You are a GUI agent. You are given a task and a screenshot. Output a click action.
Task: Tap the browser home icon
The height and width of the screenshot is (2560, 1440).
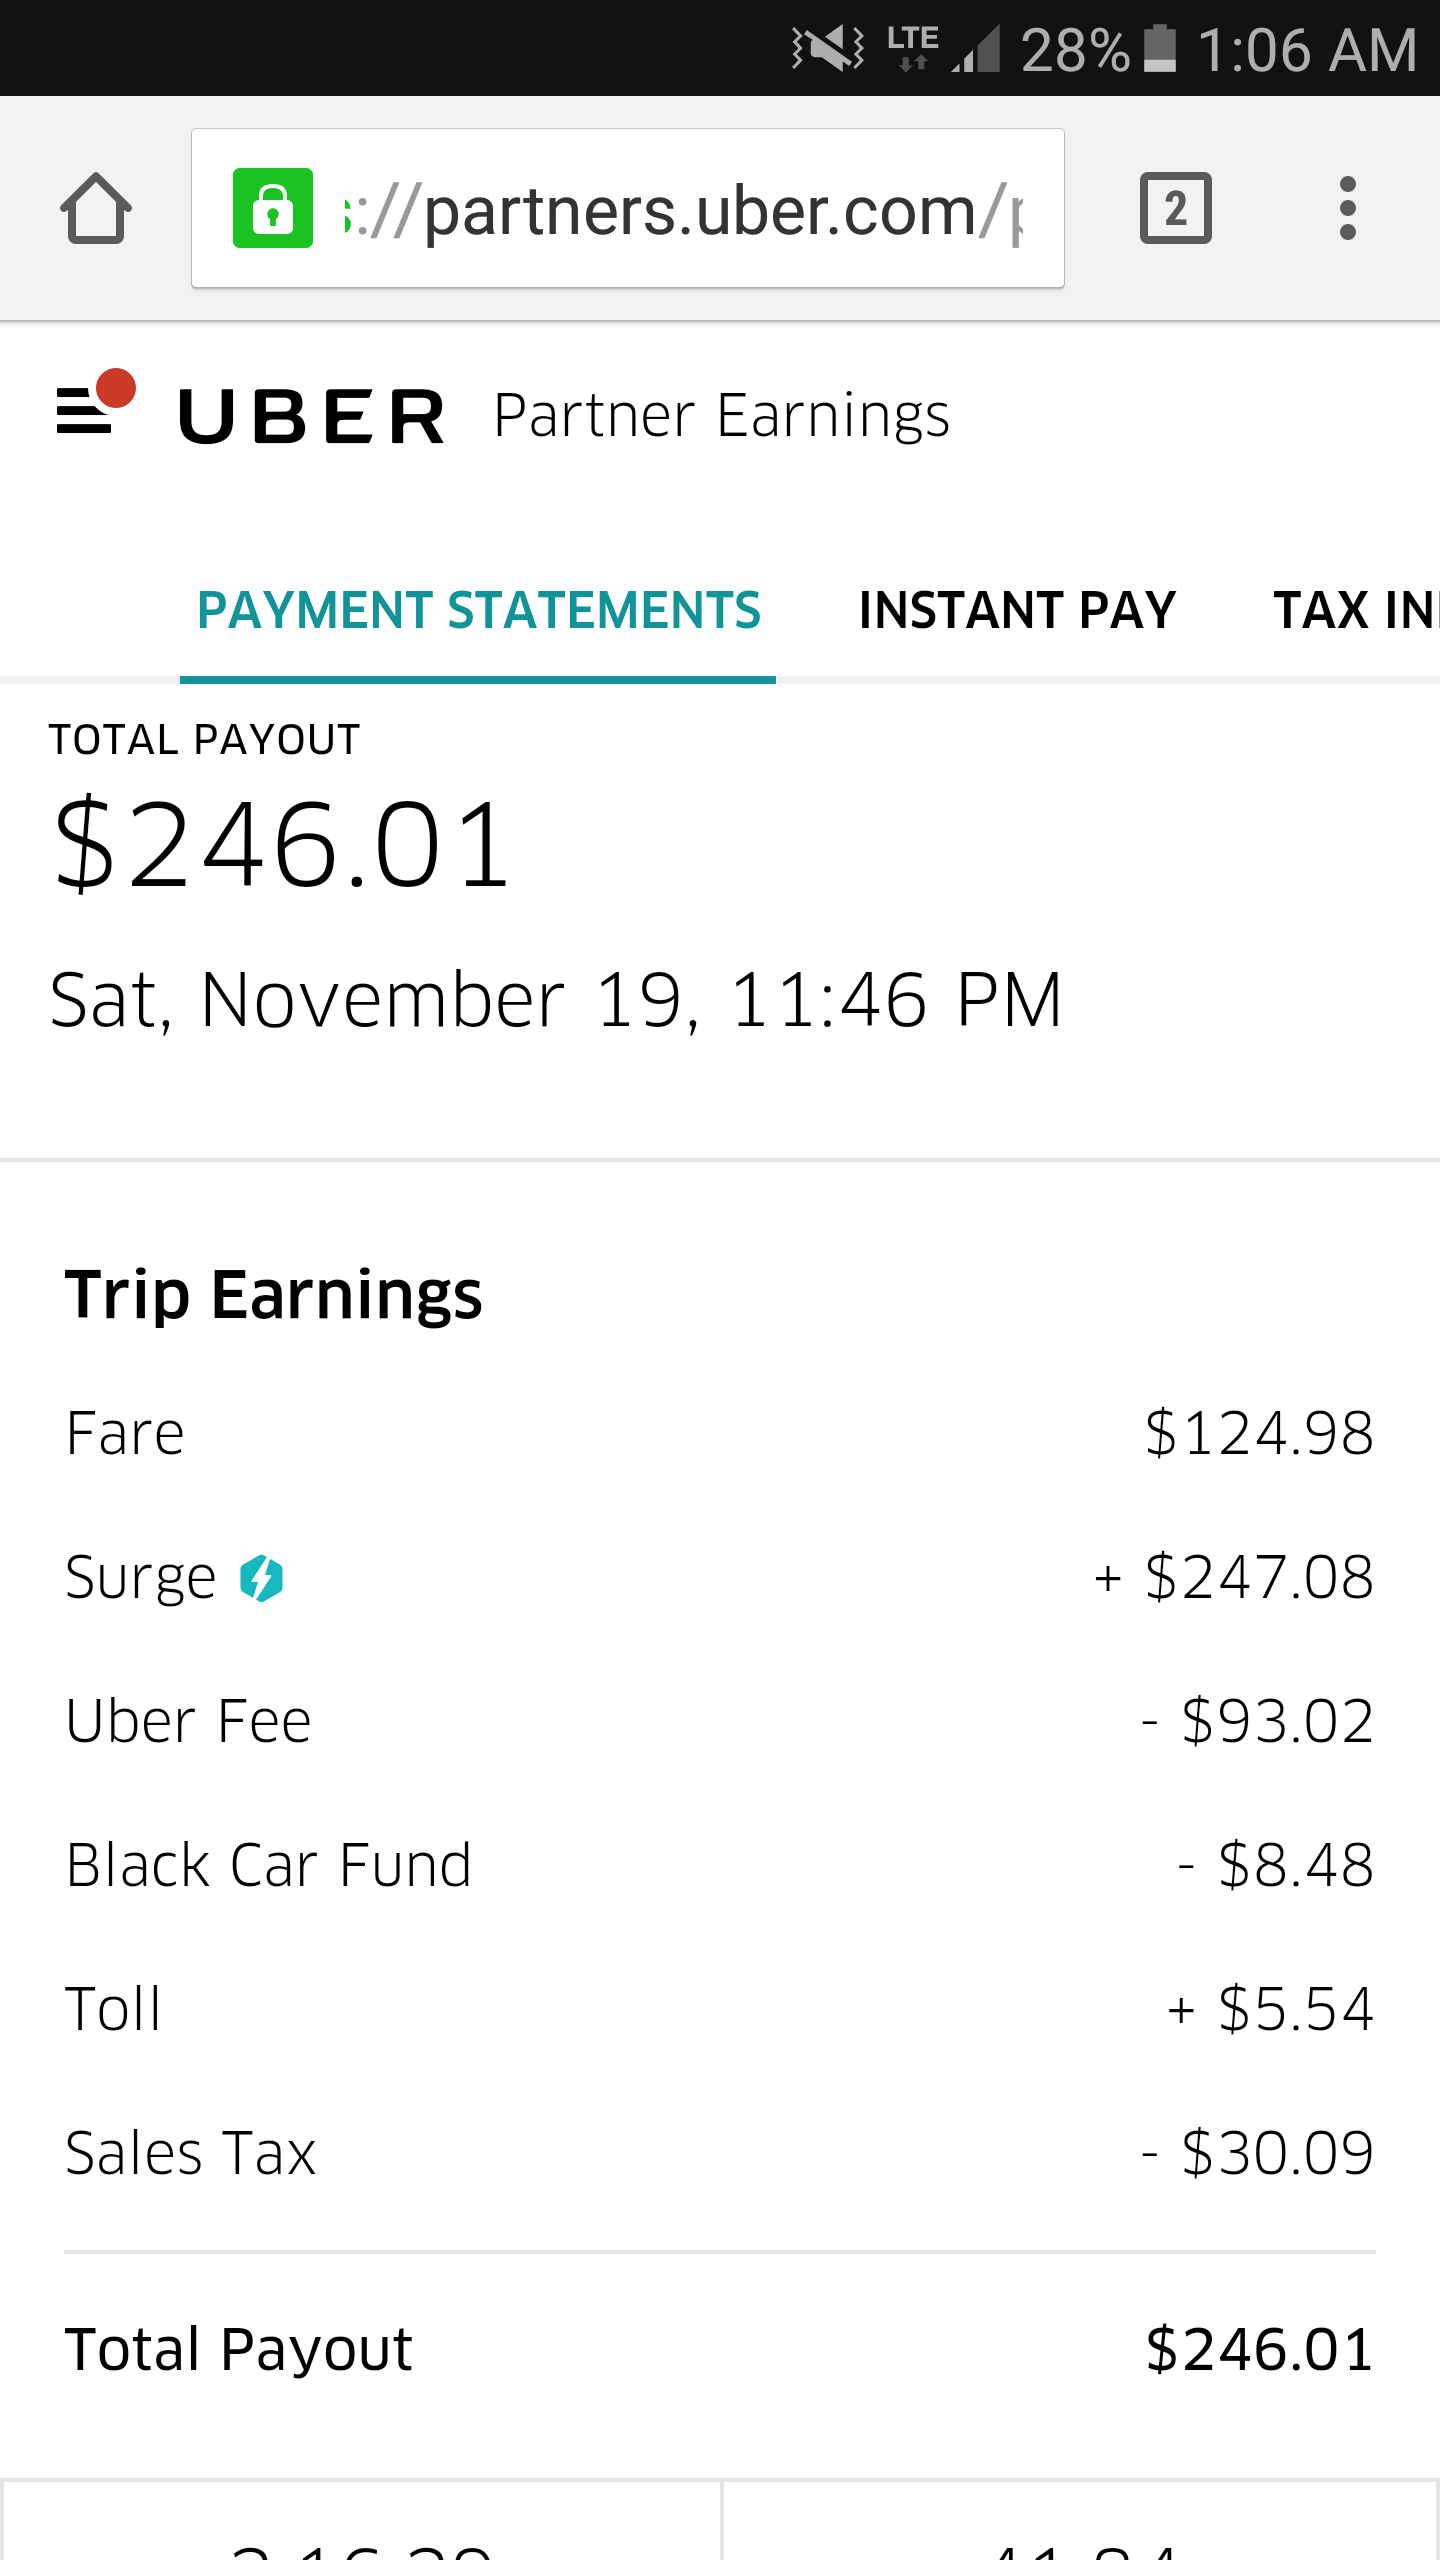click(x=96, y=209)
